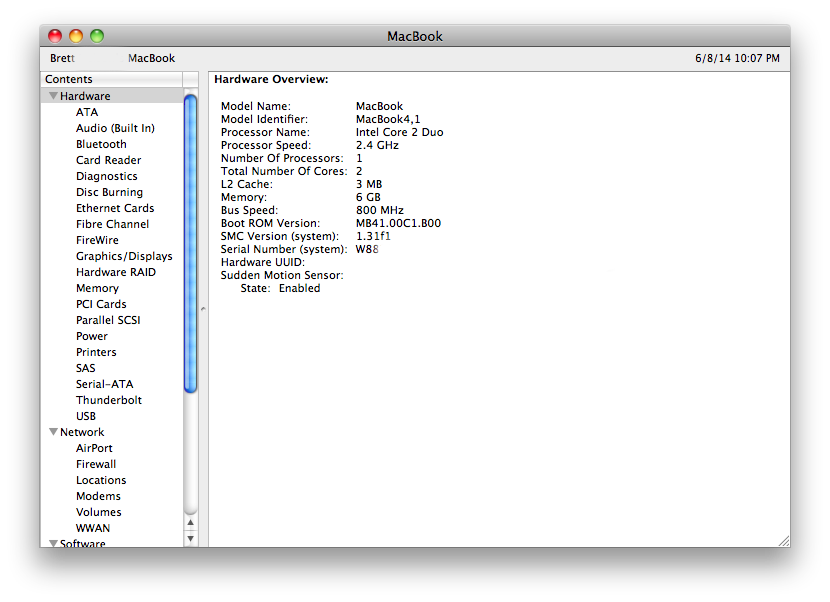Open the Bluetooth hardware entry

tap(101, 144)
